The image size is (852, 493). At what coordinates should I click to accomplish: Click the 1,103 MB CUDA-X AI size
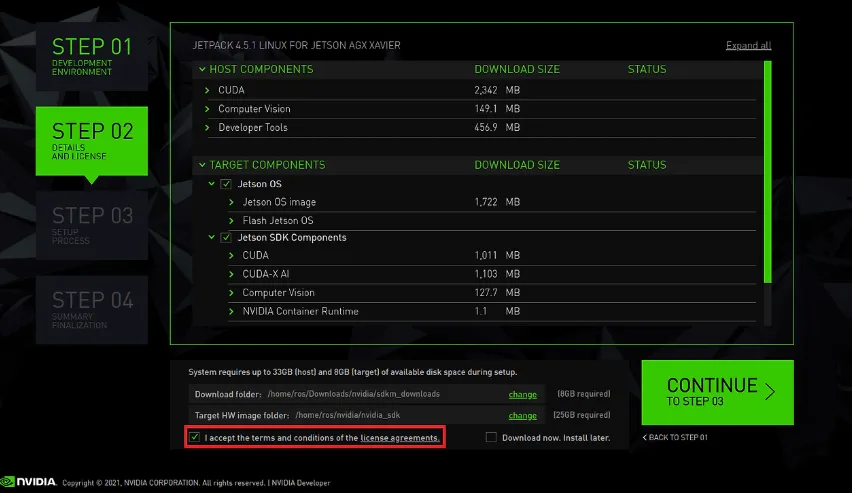pyautogui.click(x=497, y=274)
